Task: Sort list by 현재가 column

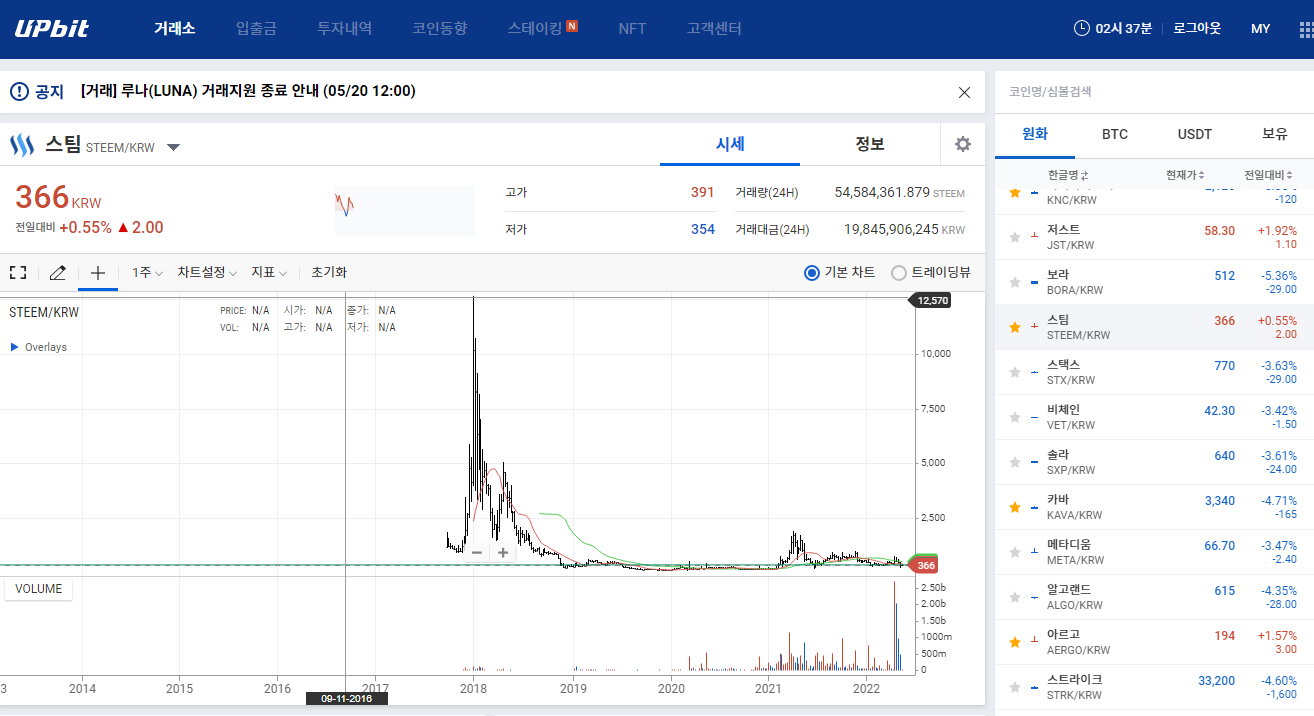Action: (1185, 175)
